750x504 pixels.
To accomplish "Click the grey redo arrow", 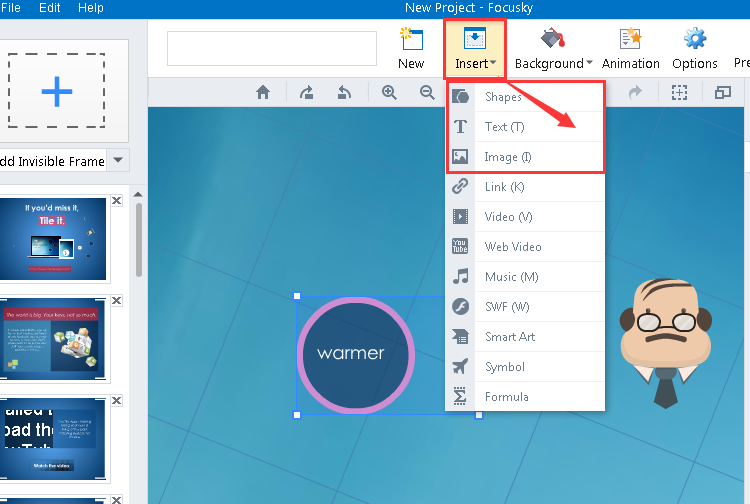I will 635,92.
